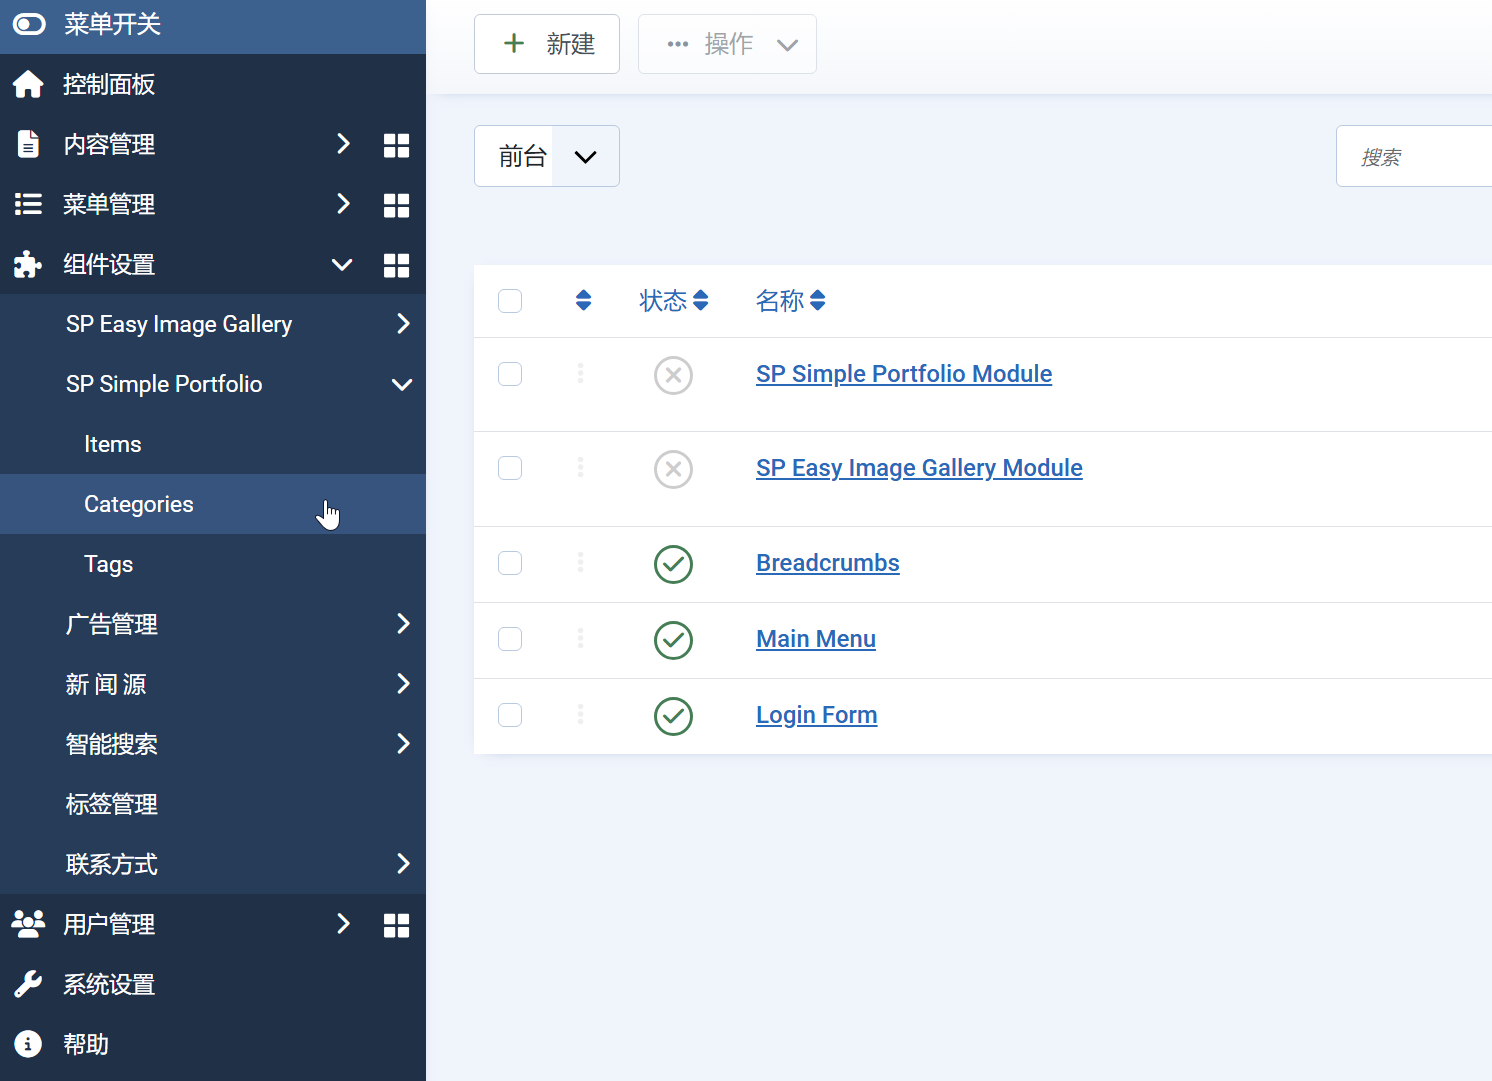Click the 新建 new button
The width and height of the screenshot is (1492, 1081).
(x=547, y=44)
